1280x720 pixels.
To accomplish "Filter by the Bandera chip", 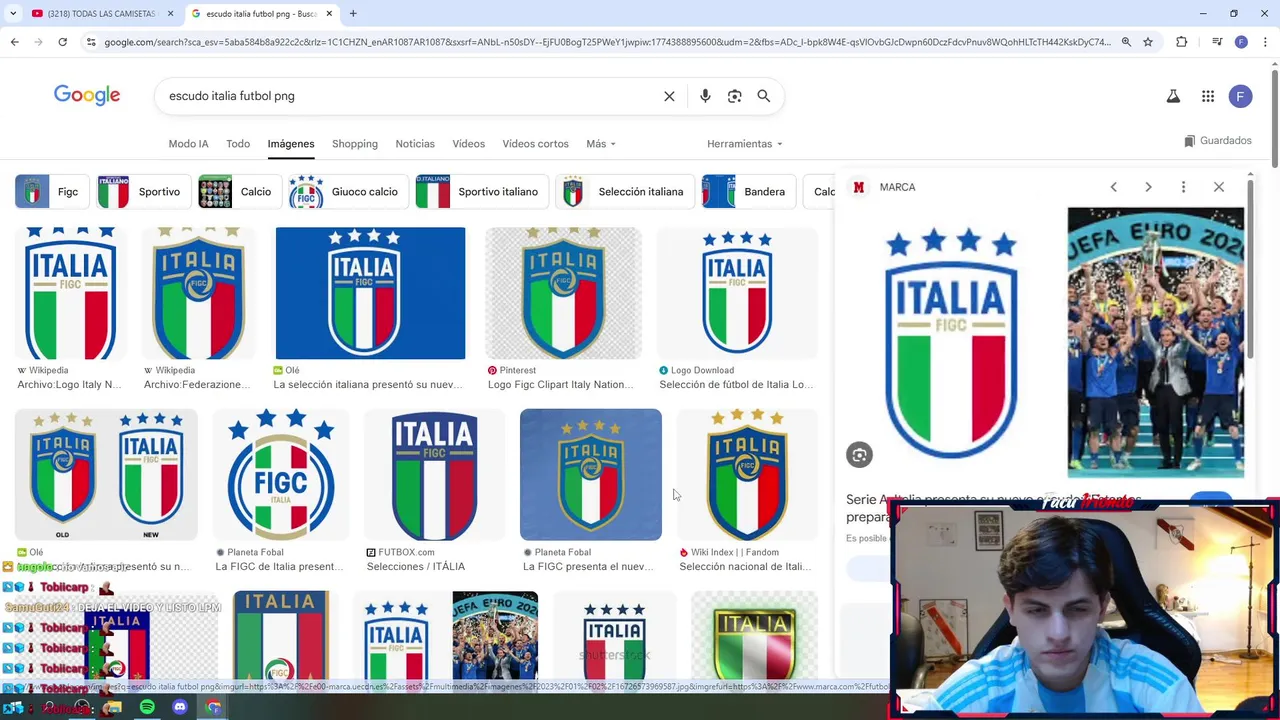I will coord(749,191).
